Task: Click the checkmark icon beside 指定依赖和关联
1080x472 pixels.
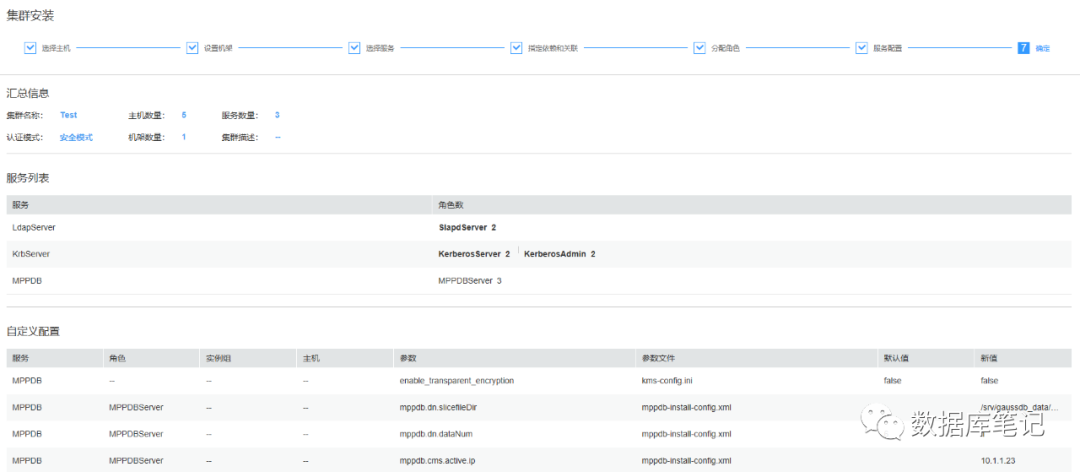Action: (516, 48)
